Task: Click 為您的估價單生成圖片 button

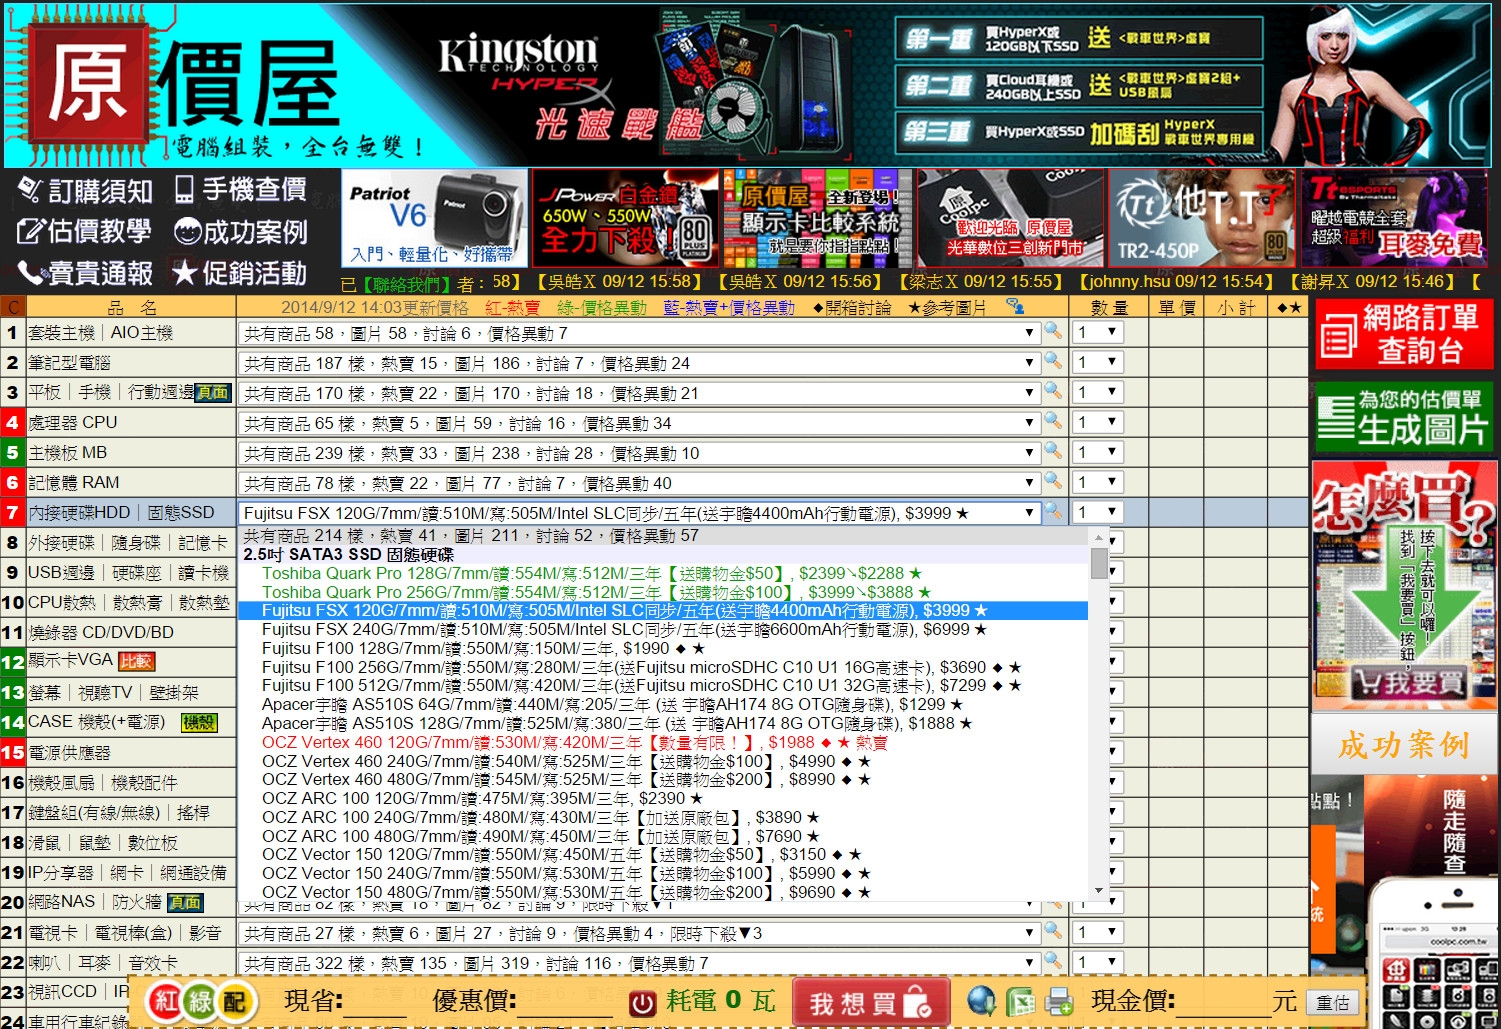Action: pyautogui.click(x=1403, y=416)
